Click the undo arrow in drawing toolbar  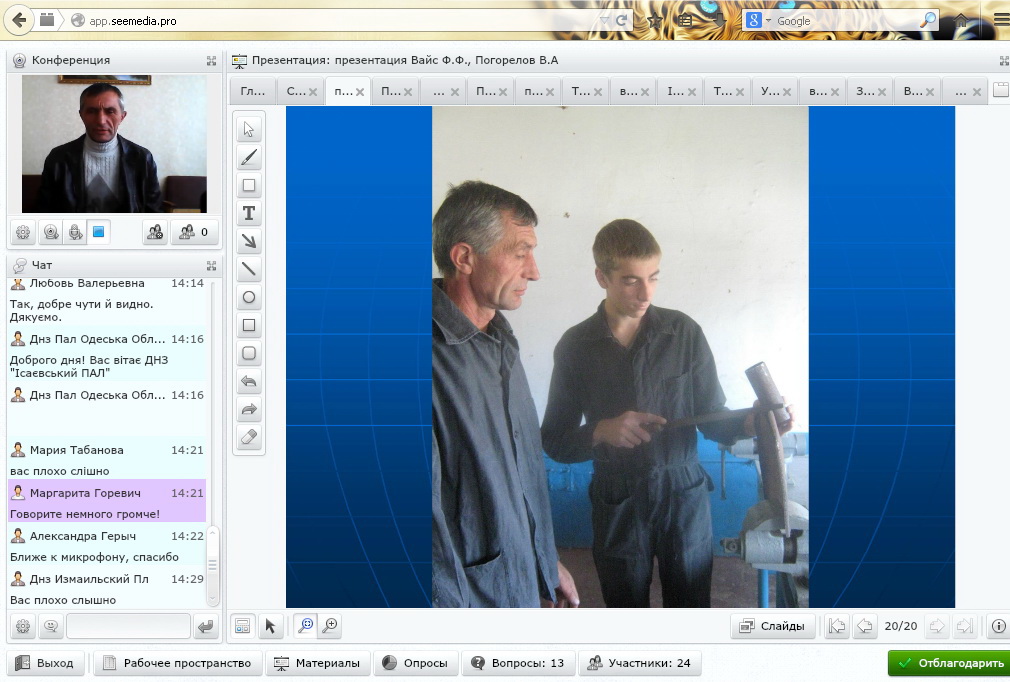coord(249,381)
